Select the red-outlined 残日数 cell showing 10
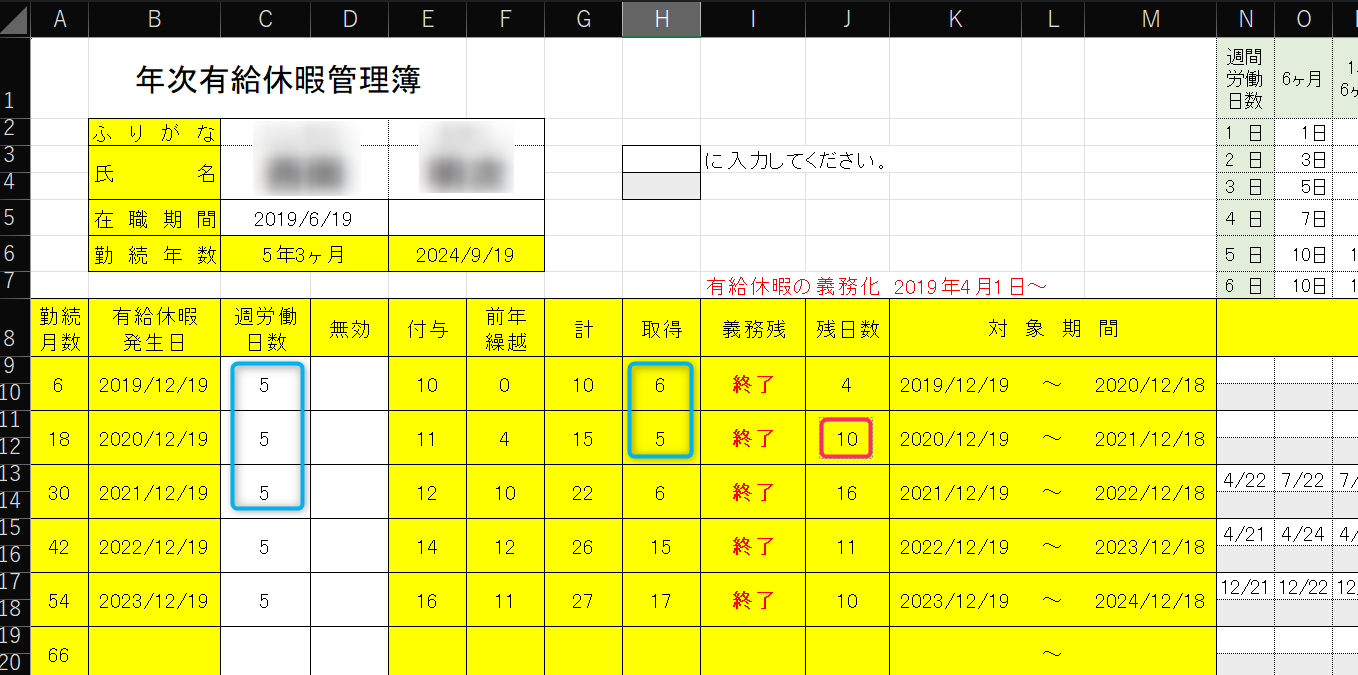 (847, 439)
